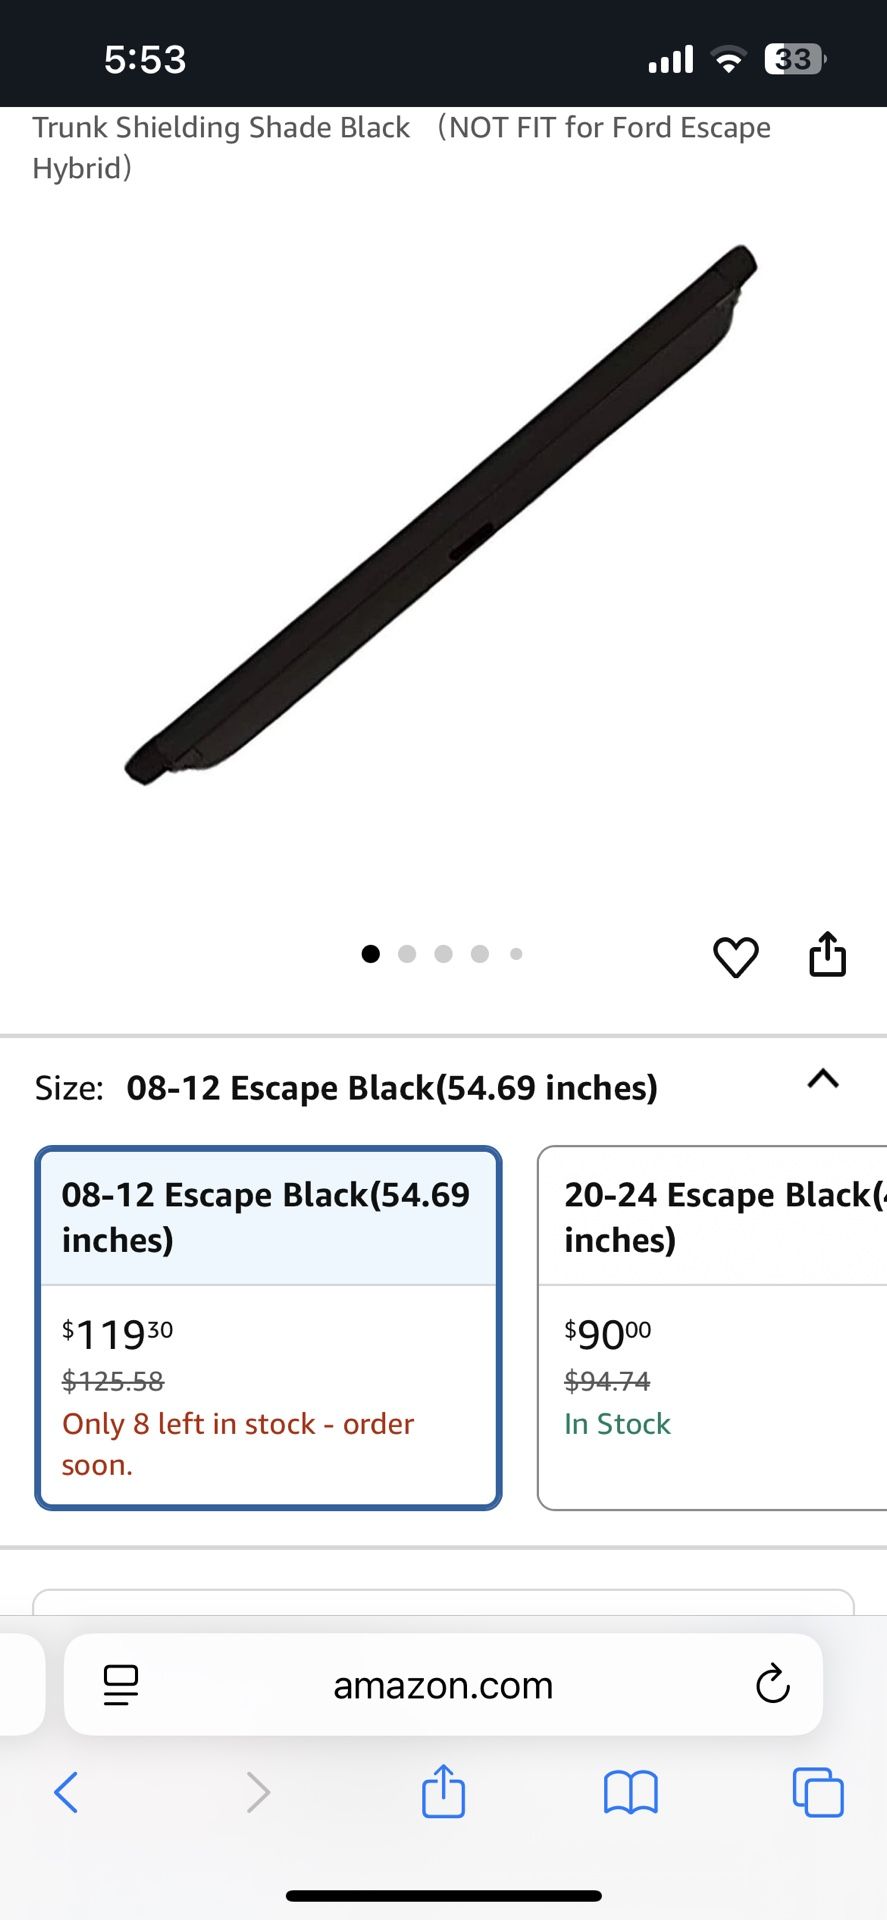Select 08-12 Escape Black size option
Image resolution: width=887 pixels, height=1920 pixels.
click(x=268, y=1327)
